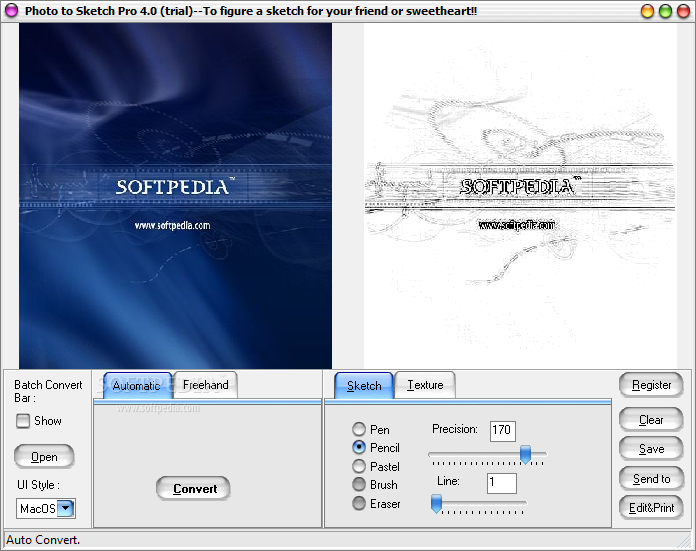The width and height of the screenshot is (696, 551).
Task: Click the Clear button
Action: 651,420
